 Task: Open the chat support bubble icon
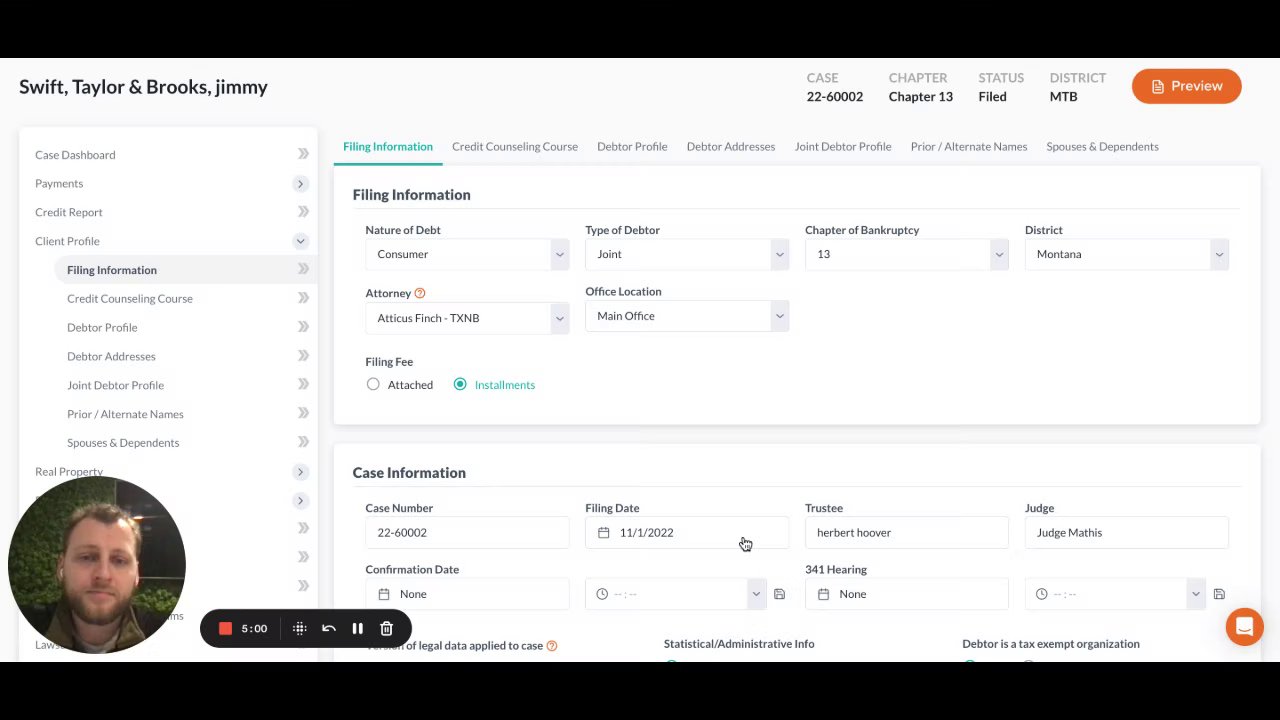click(x=1244, y=627)
